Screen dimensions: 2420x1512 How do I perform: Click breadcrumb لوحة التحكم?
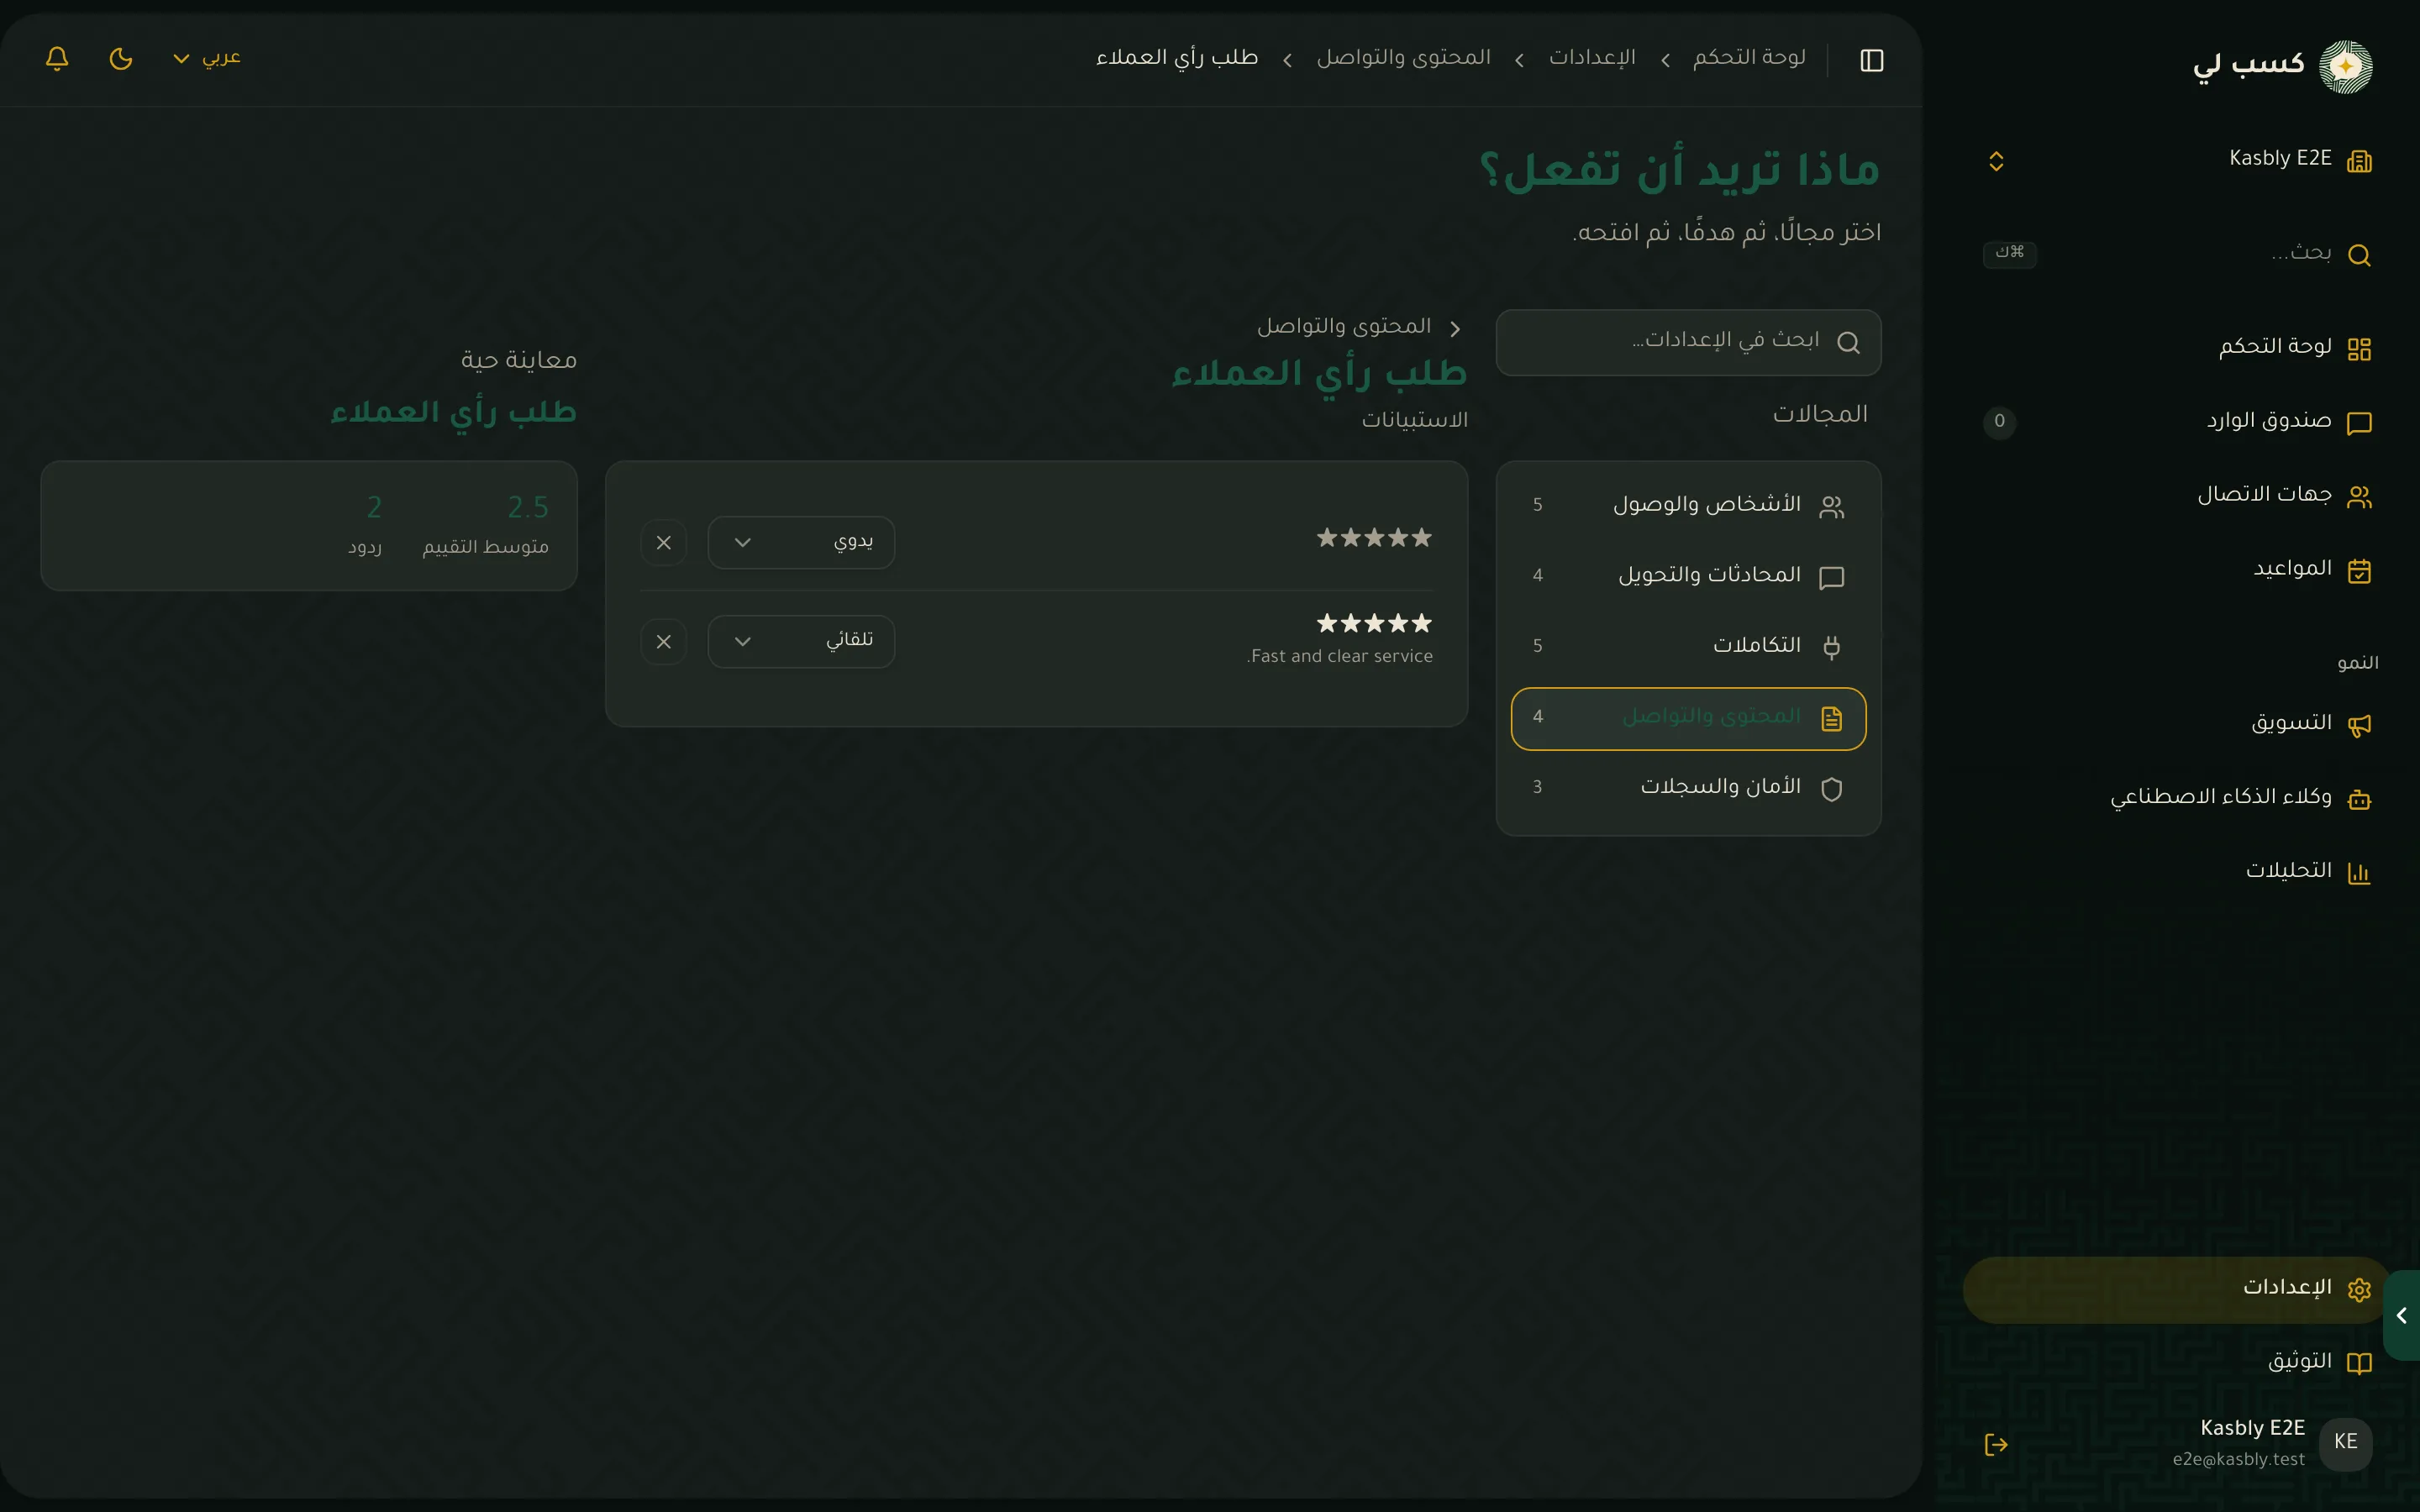pyautogui.click(x=1749, y=58)
